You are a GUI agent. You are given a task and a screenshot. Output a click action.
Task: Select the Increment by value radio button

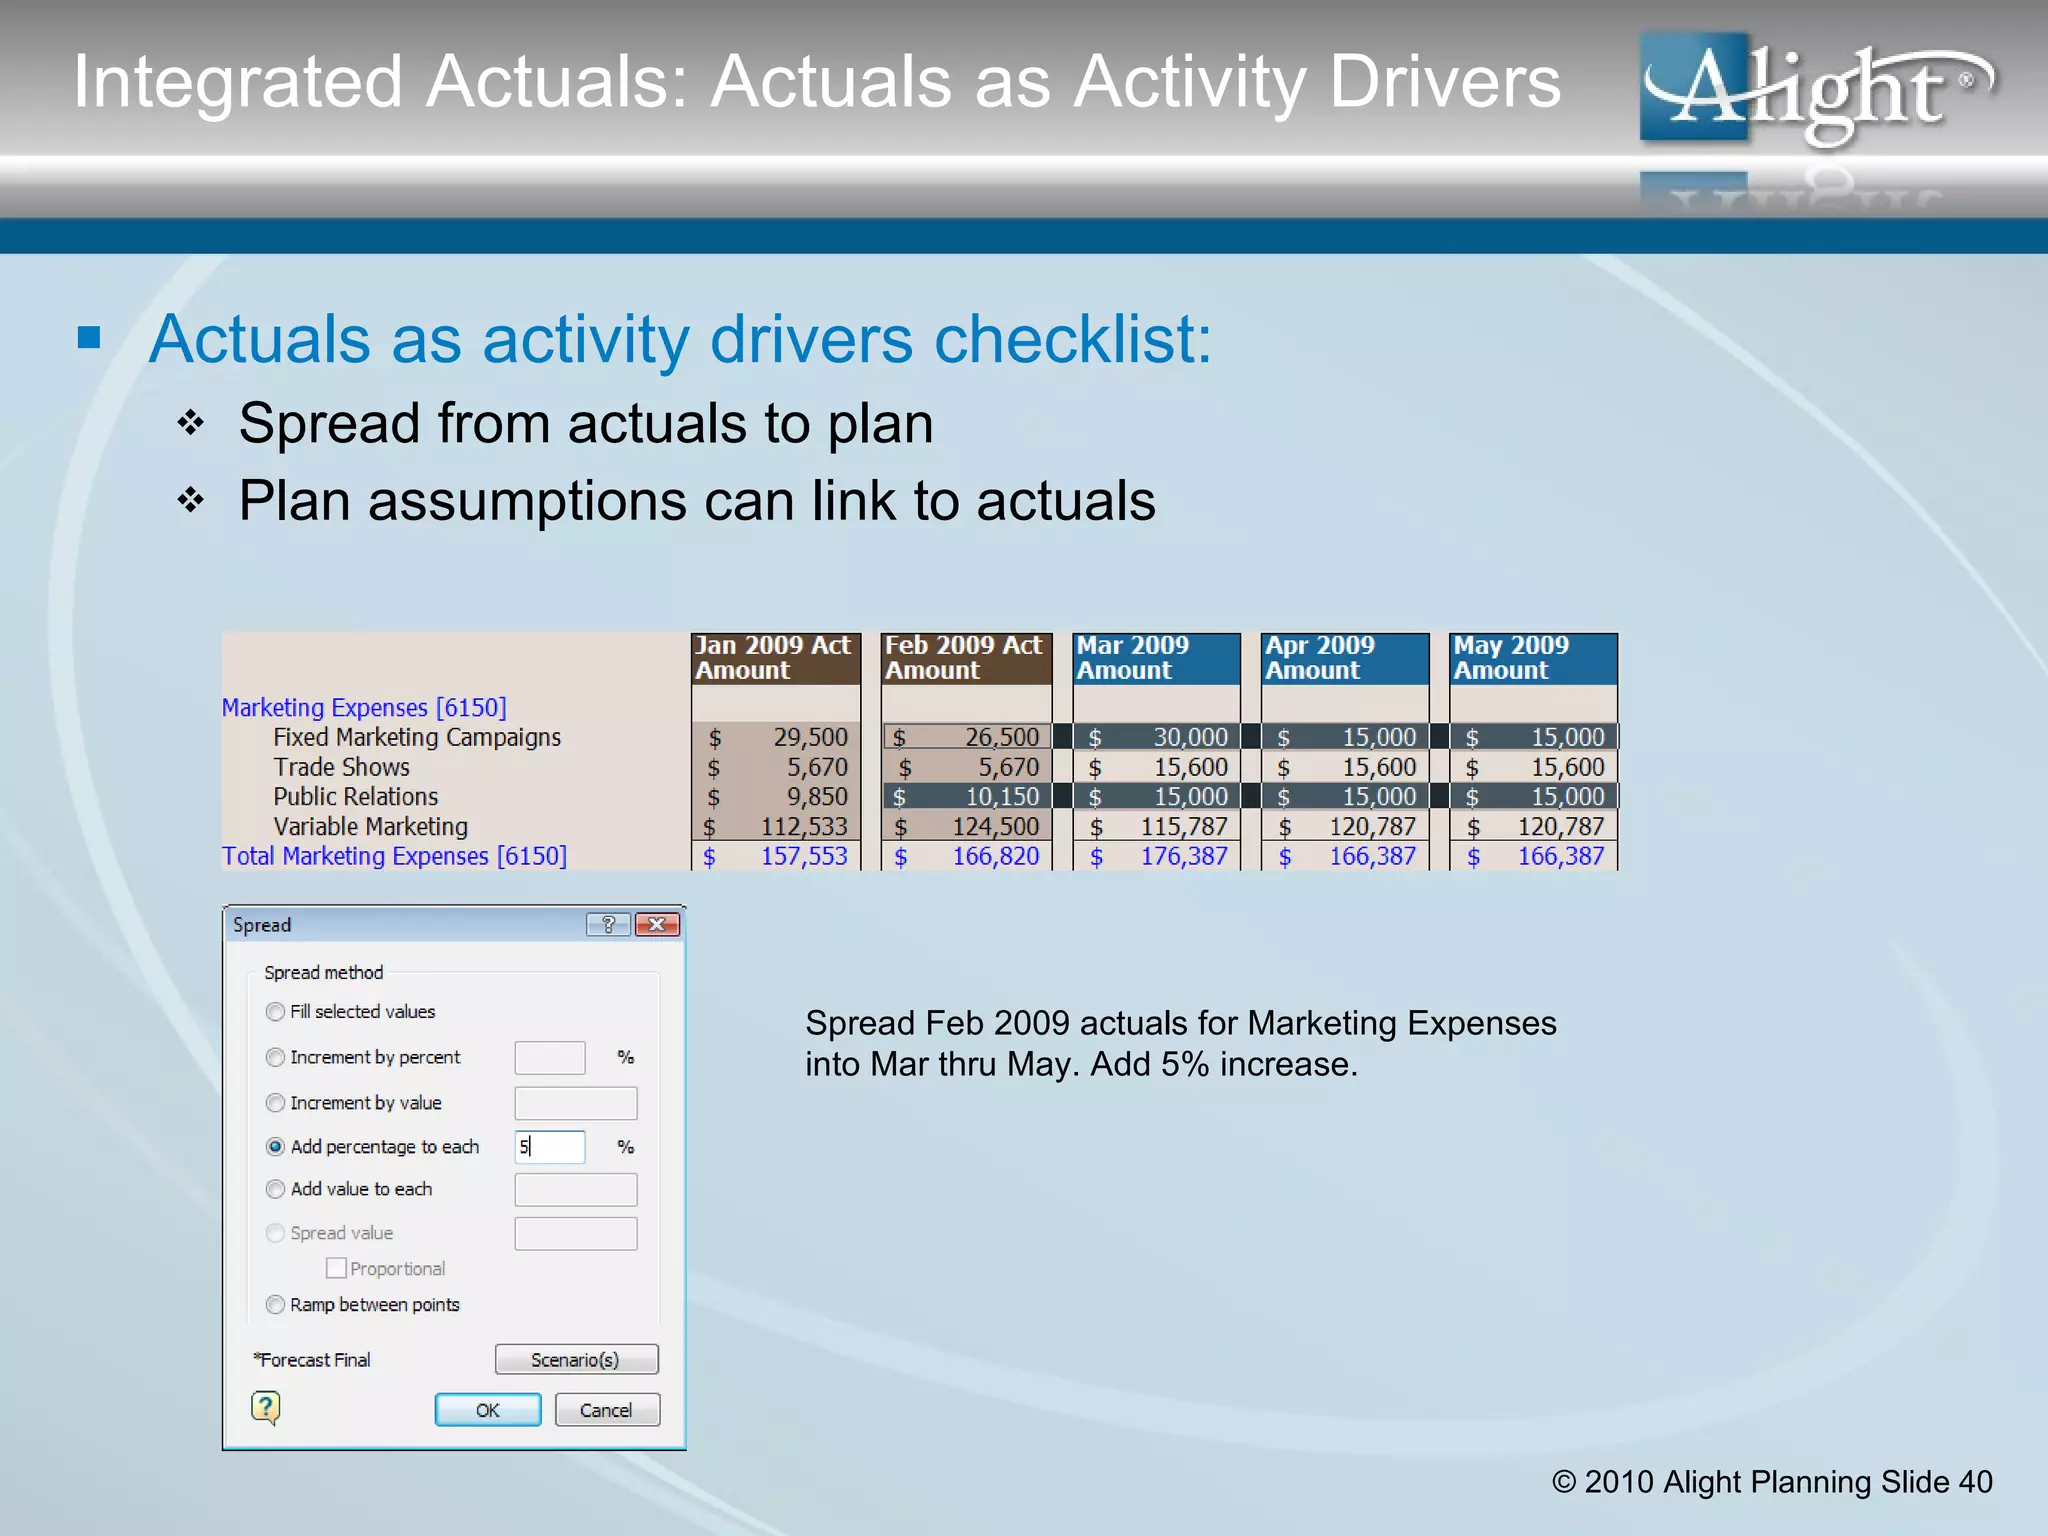(275, 1102)
